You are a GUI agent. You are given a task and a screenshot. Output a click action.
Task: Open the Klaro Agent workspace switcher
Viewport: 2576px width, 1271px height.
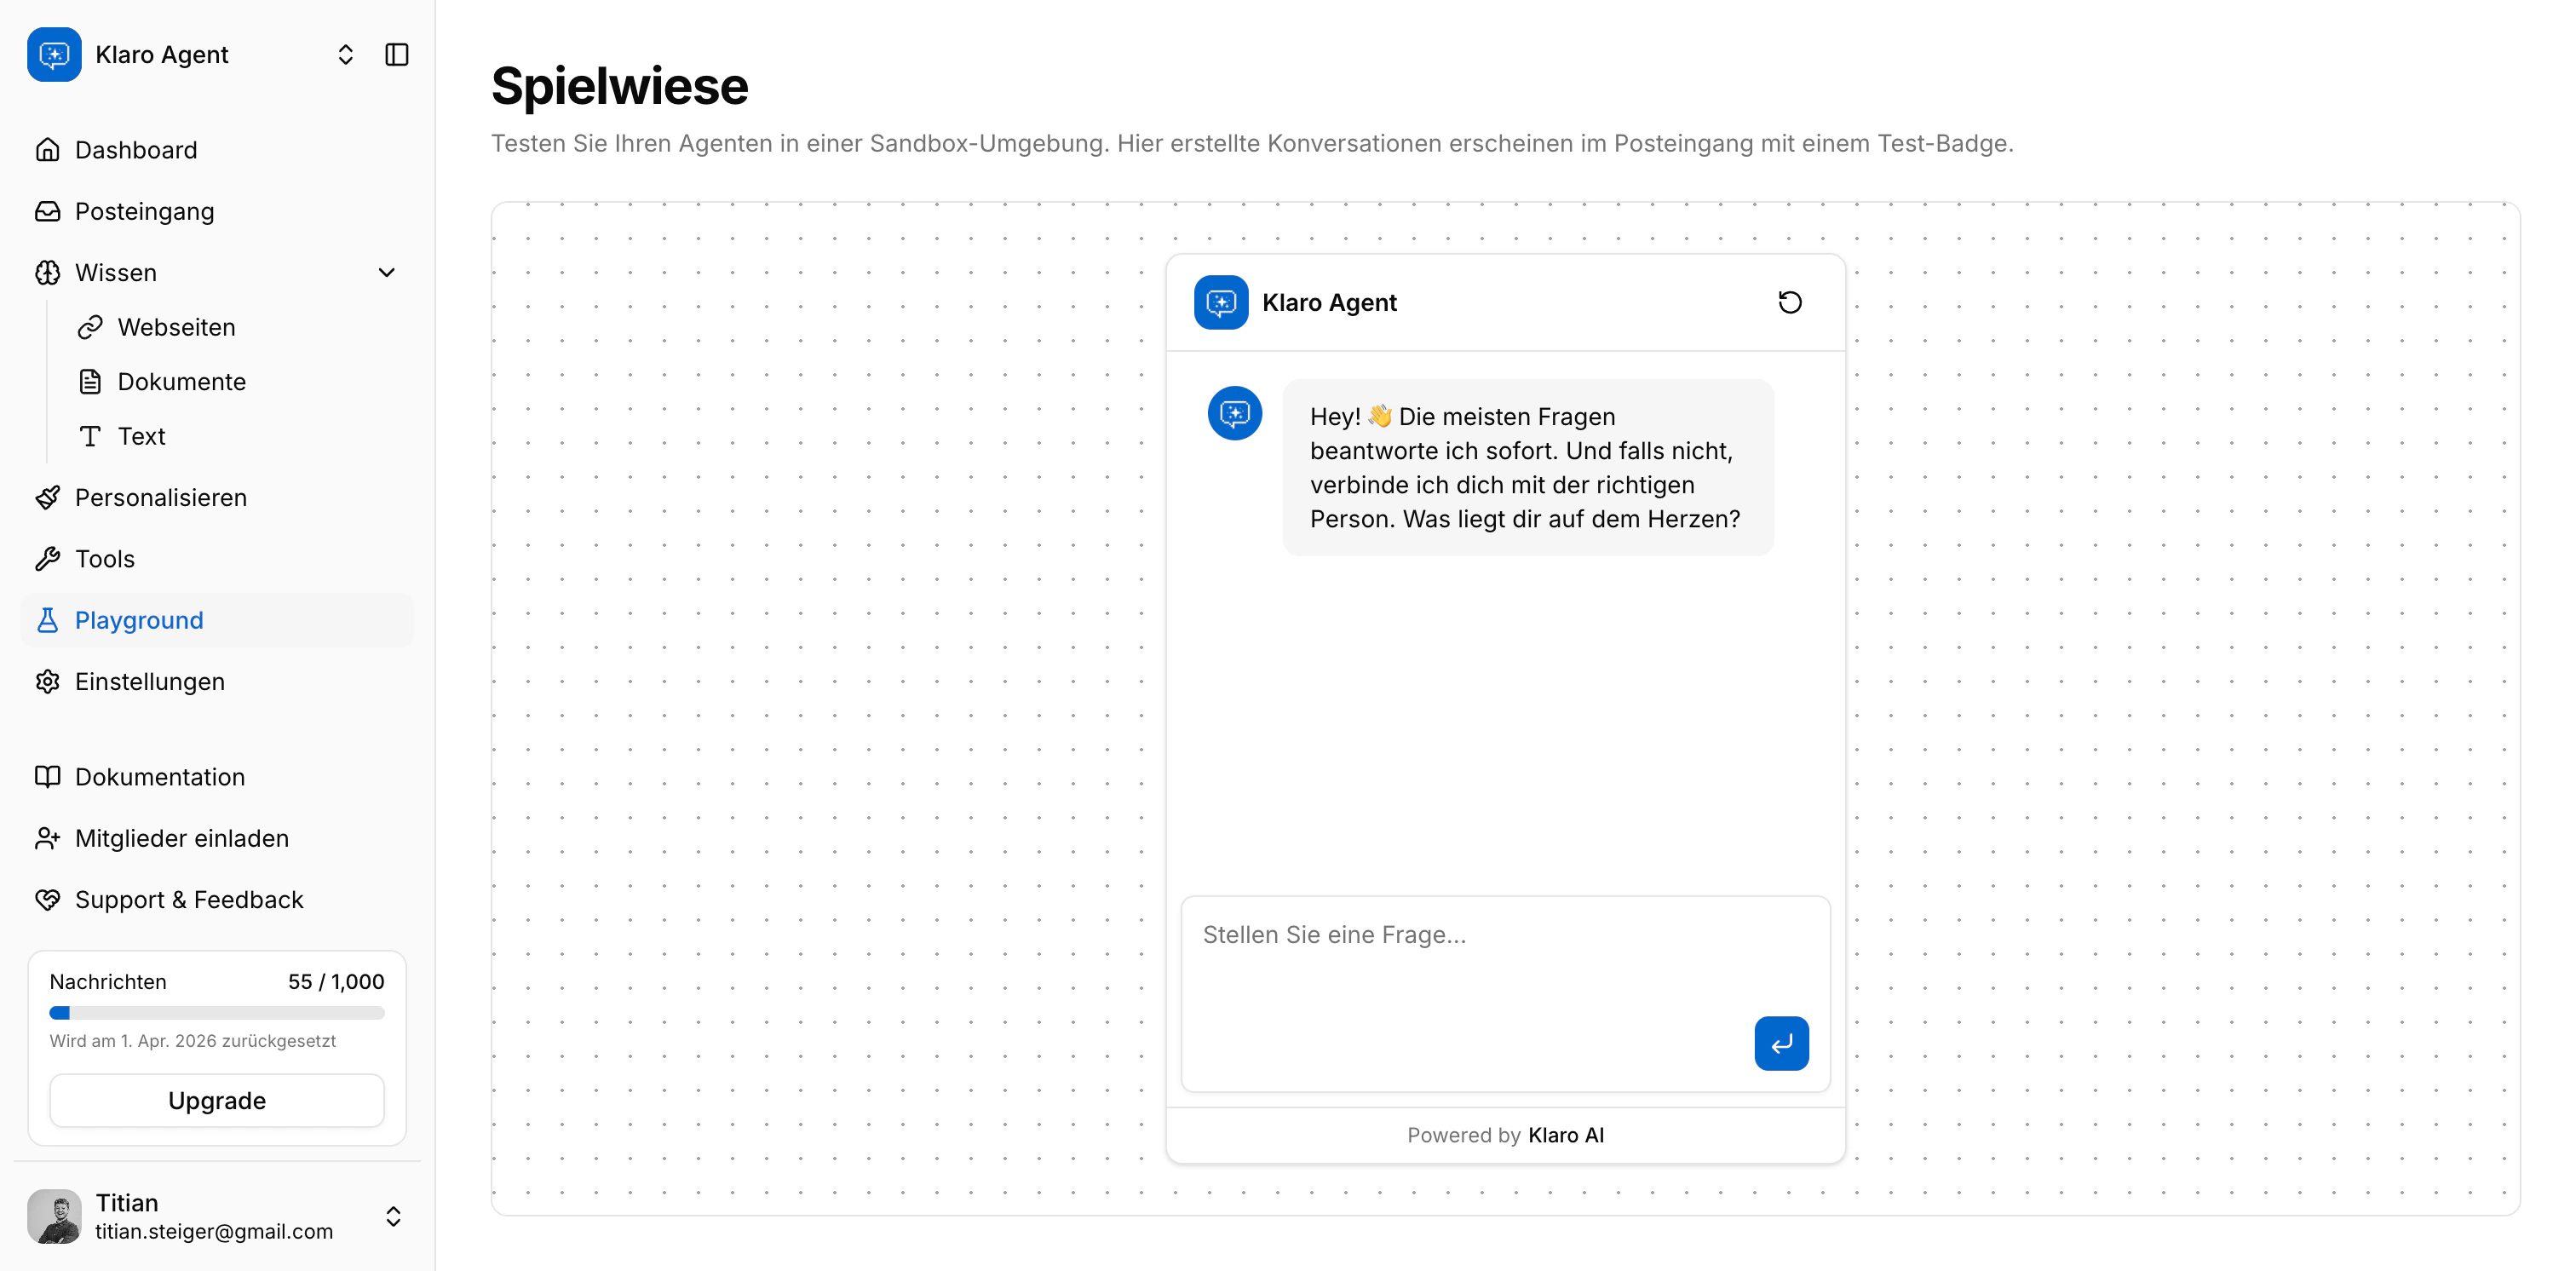tap(345, 54)
